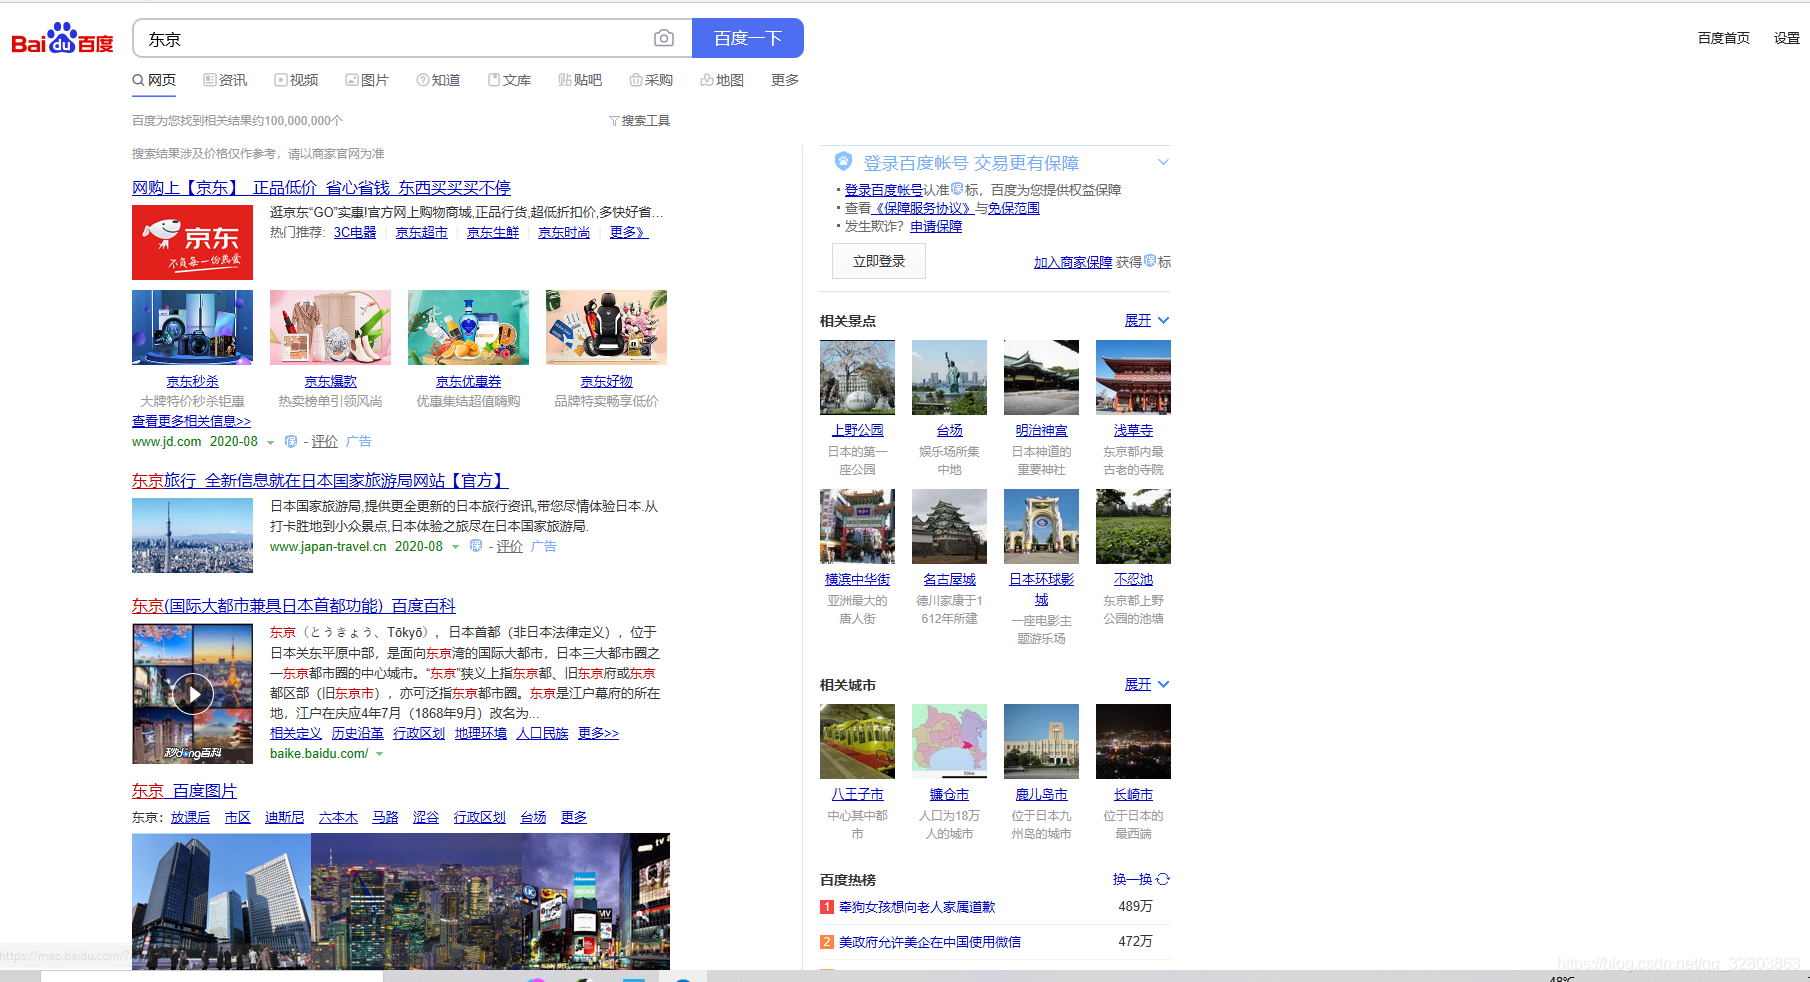Open the 历史沿革 section link
The image size is (1810, 982).
(x=357, y=733)
